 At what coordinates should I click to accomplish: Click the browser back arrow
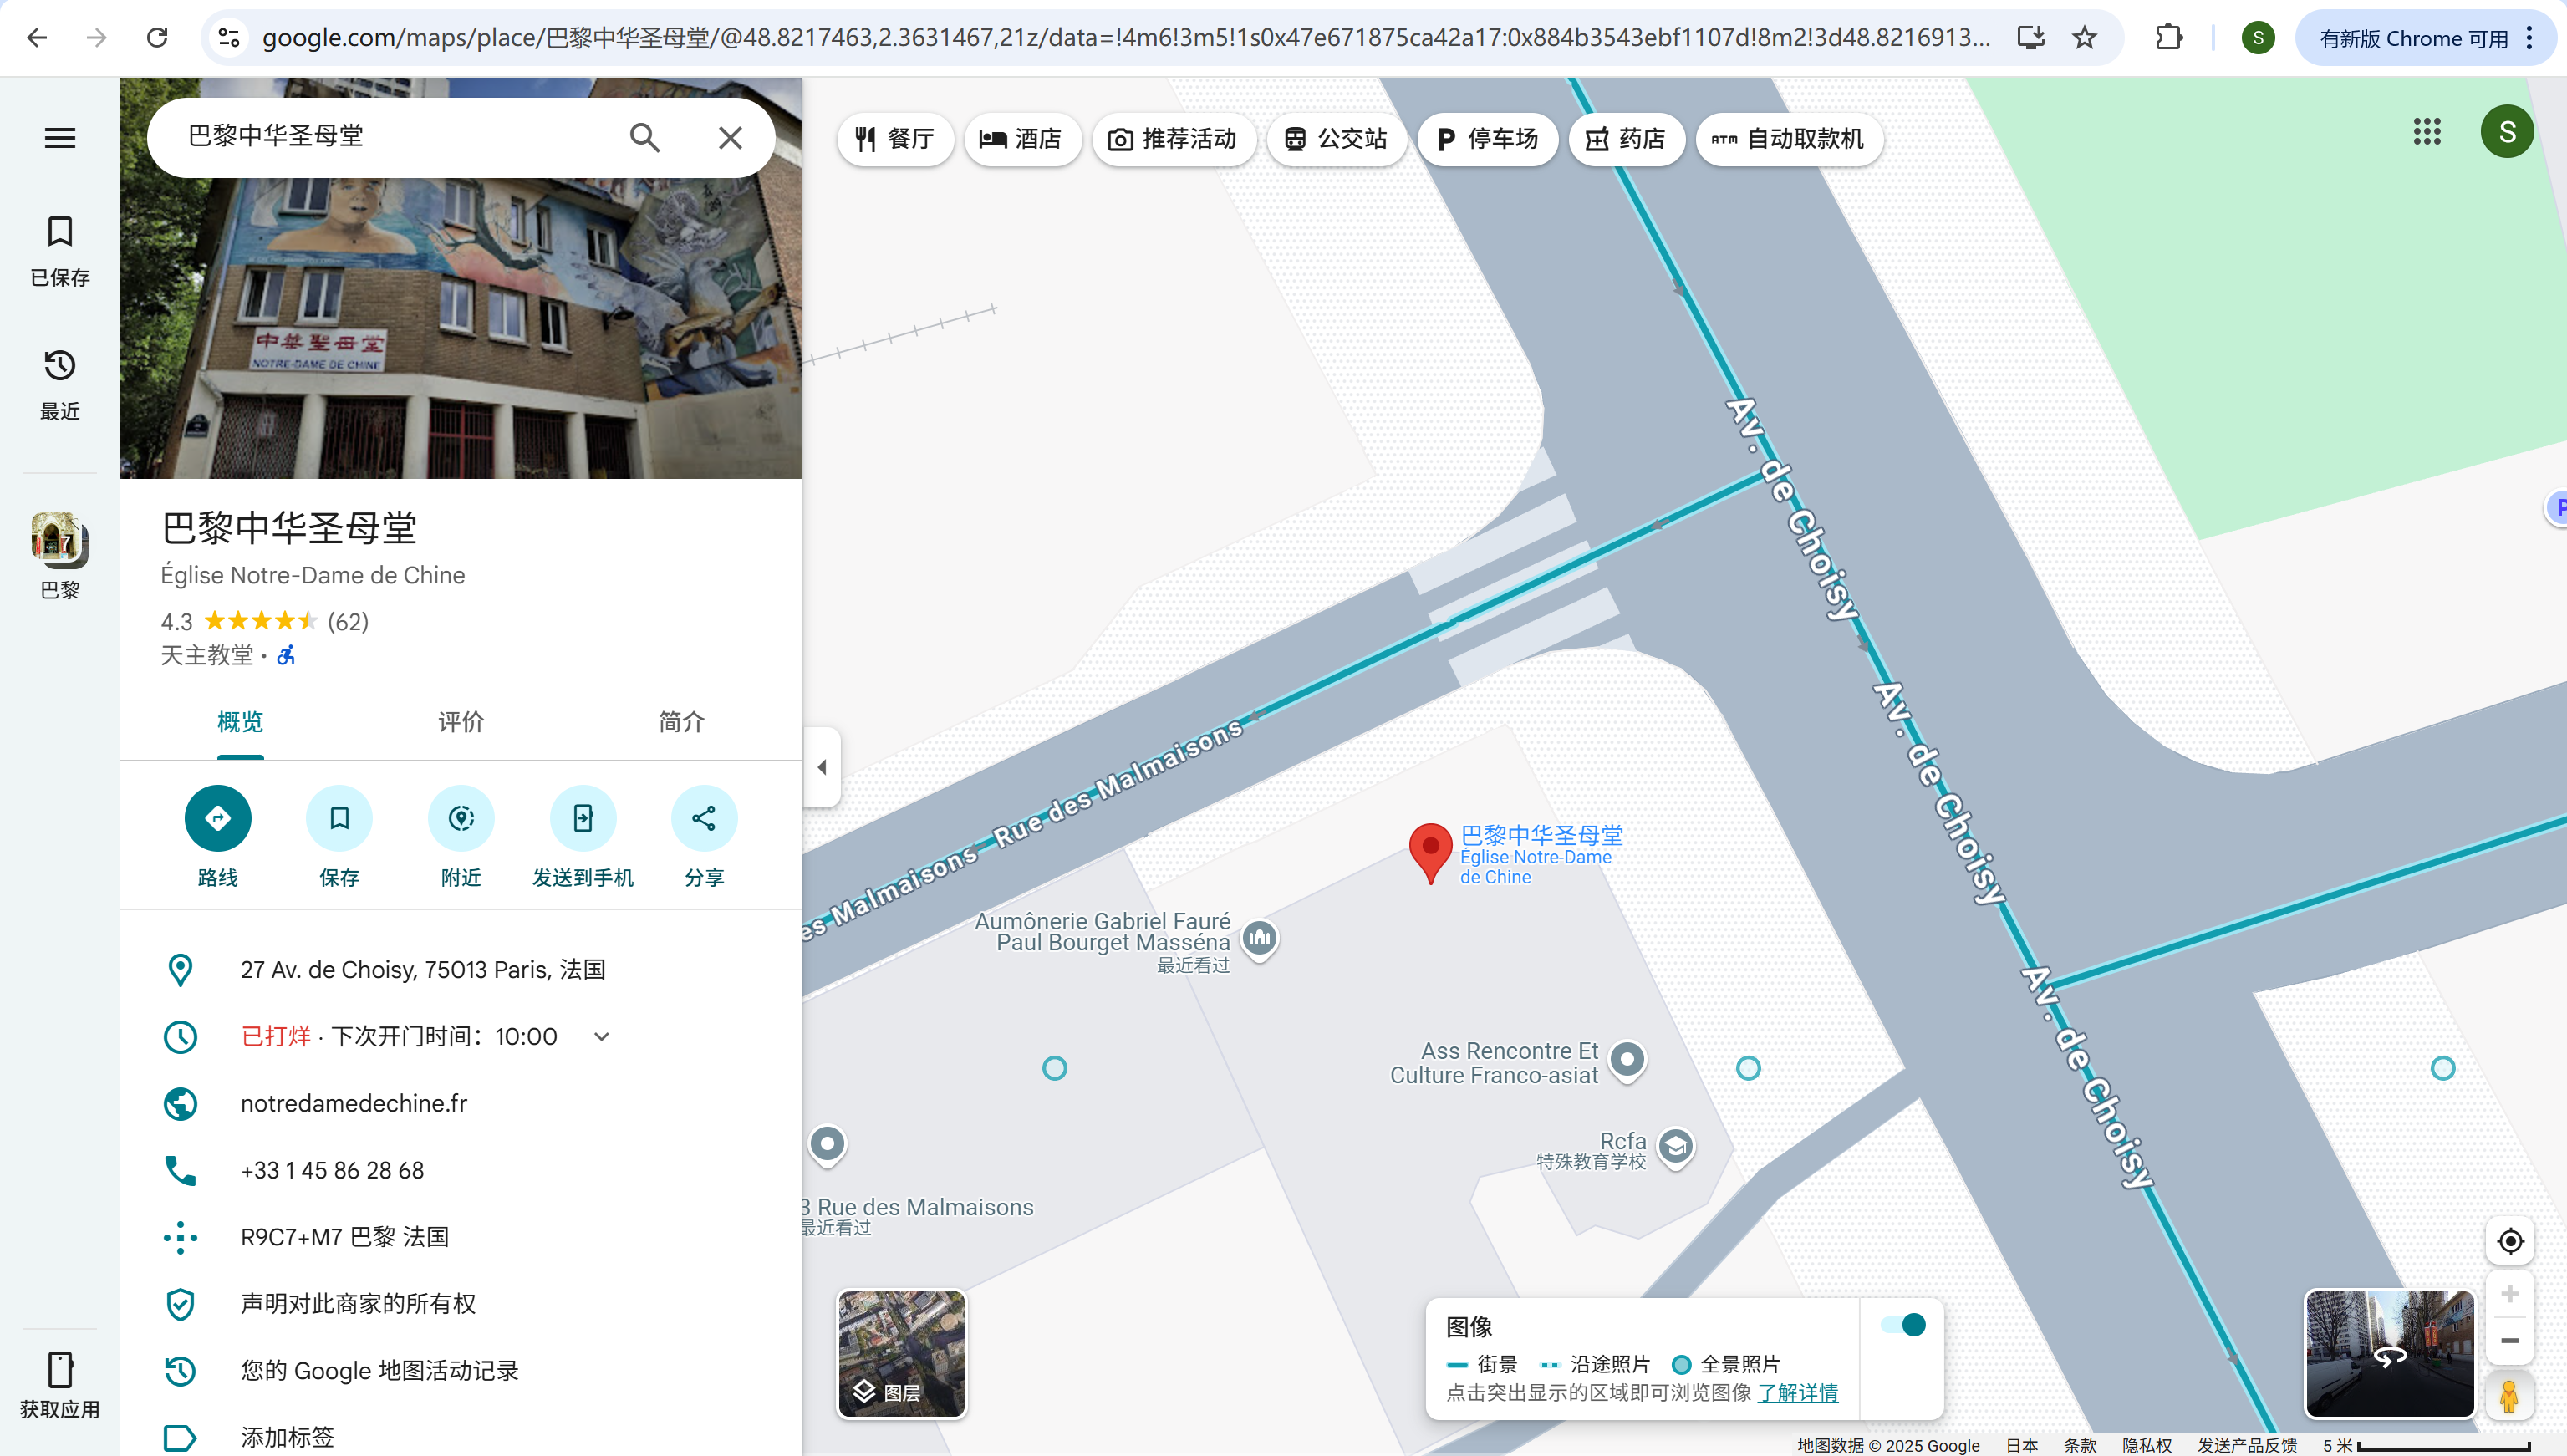click(37, 38)
